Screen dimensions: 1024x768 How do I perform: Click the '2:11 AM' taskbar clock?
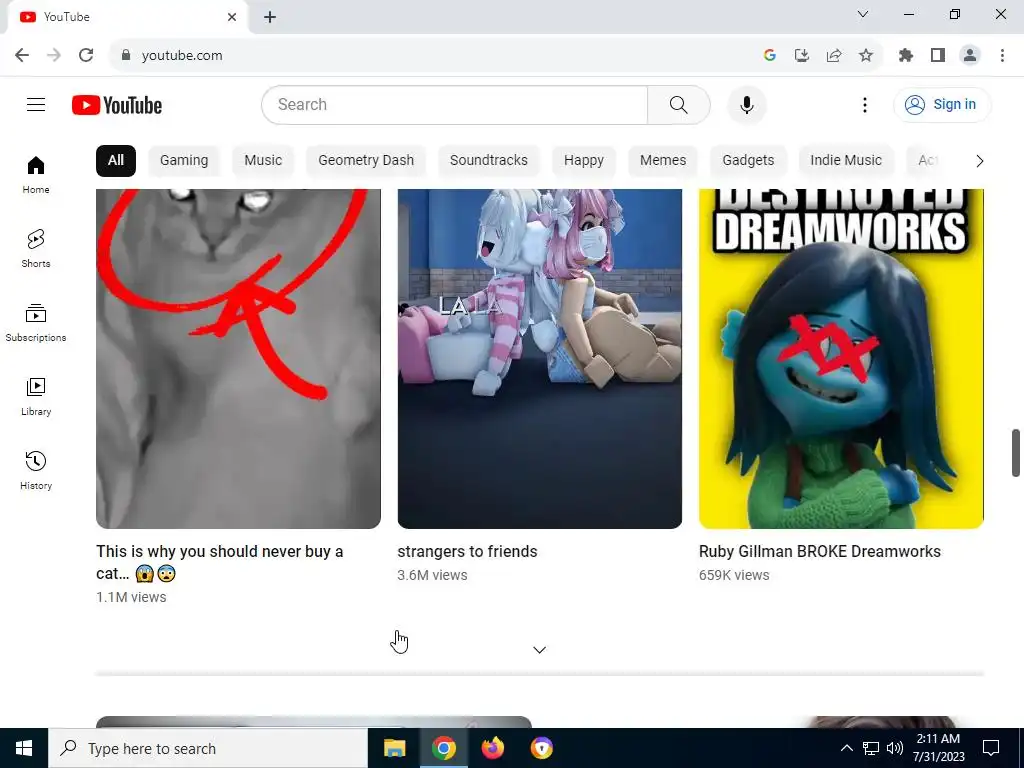938,739
